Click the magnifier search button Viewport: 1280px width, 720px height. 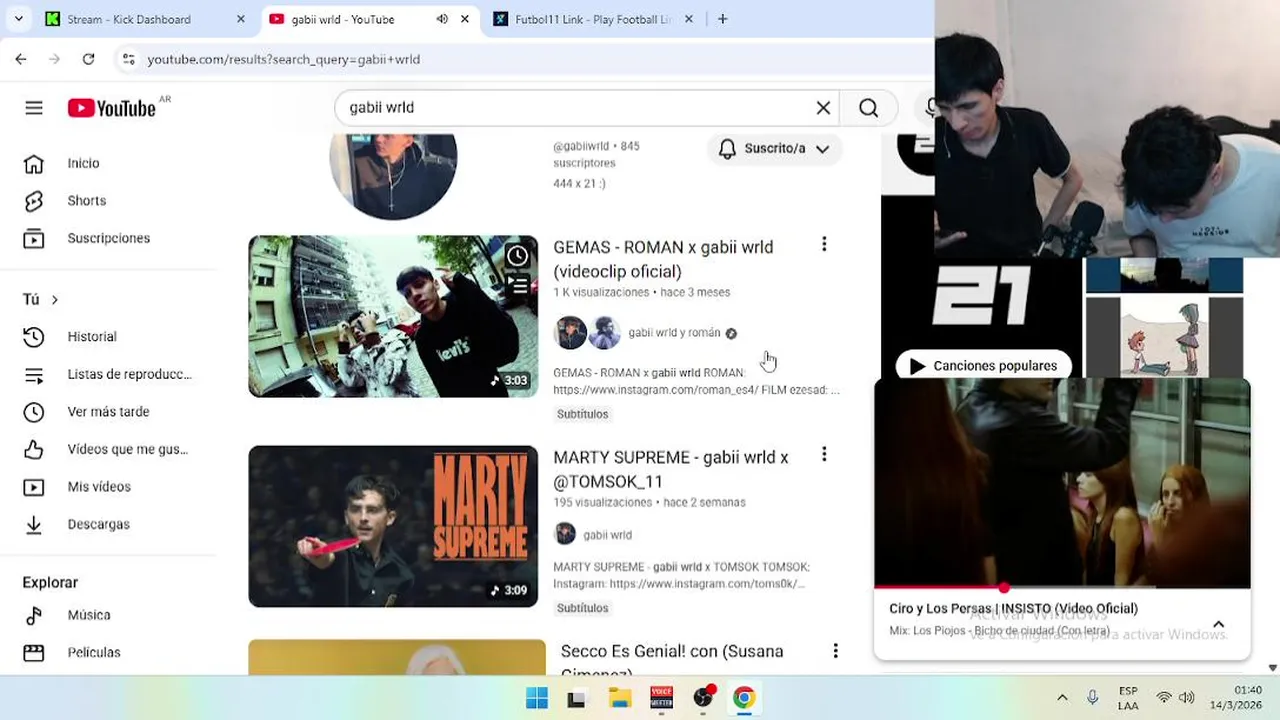click(868, 108)
